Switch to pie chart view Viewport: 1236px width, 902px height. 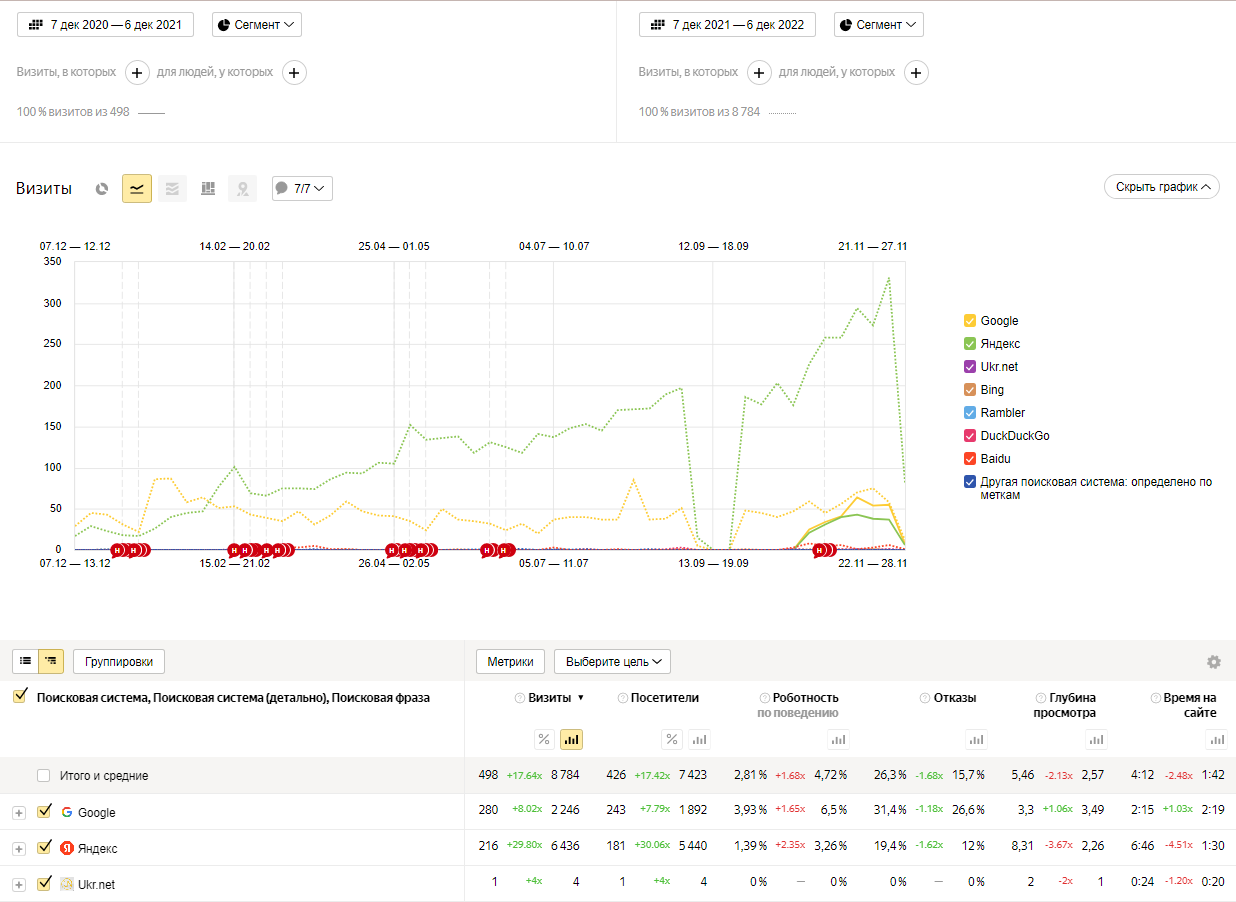point(101,188)
